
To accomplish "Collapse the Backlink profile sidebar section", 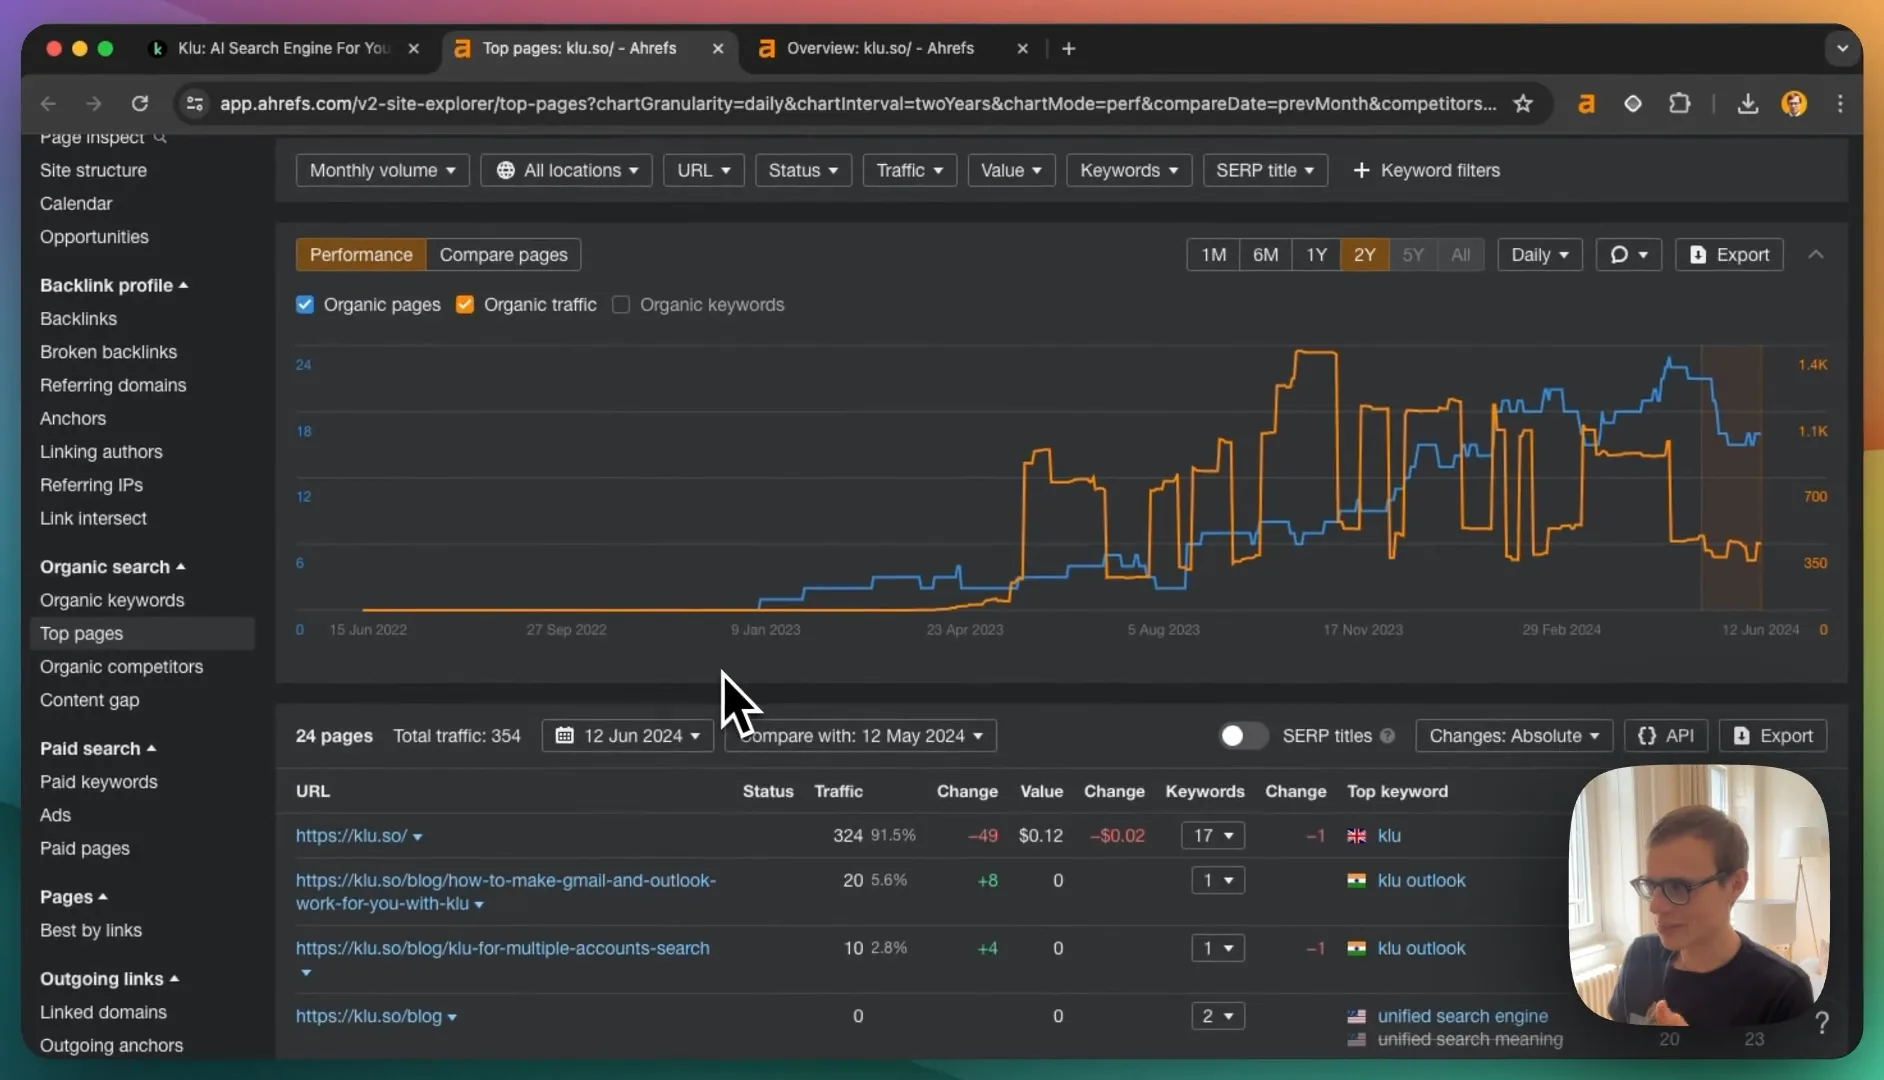I will [114, 285].
